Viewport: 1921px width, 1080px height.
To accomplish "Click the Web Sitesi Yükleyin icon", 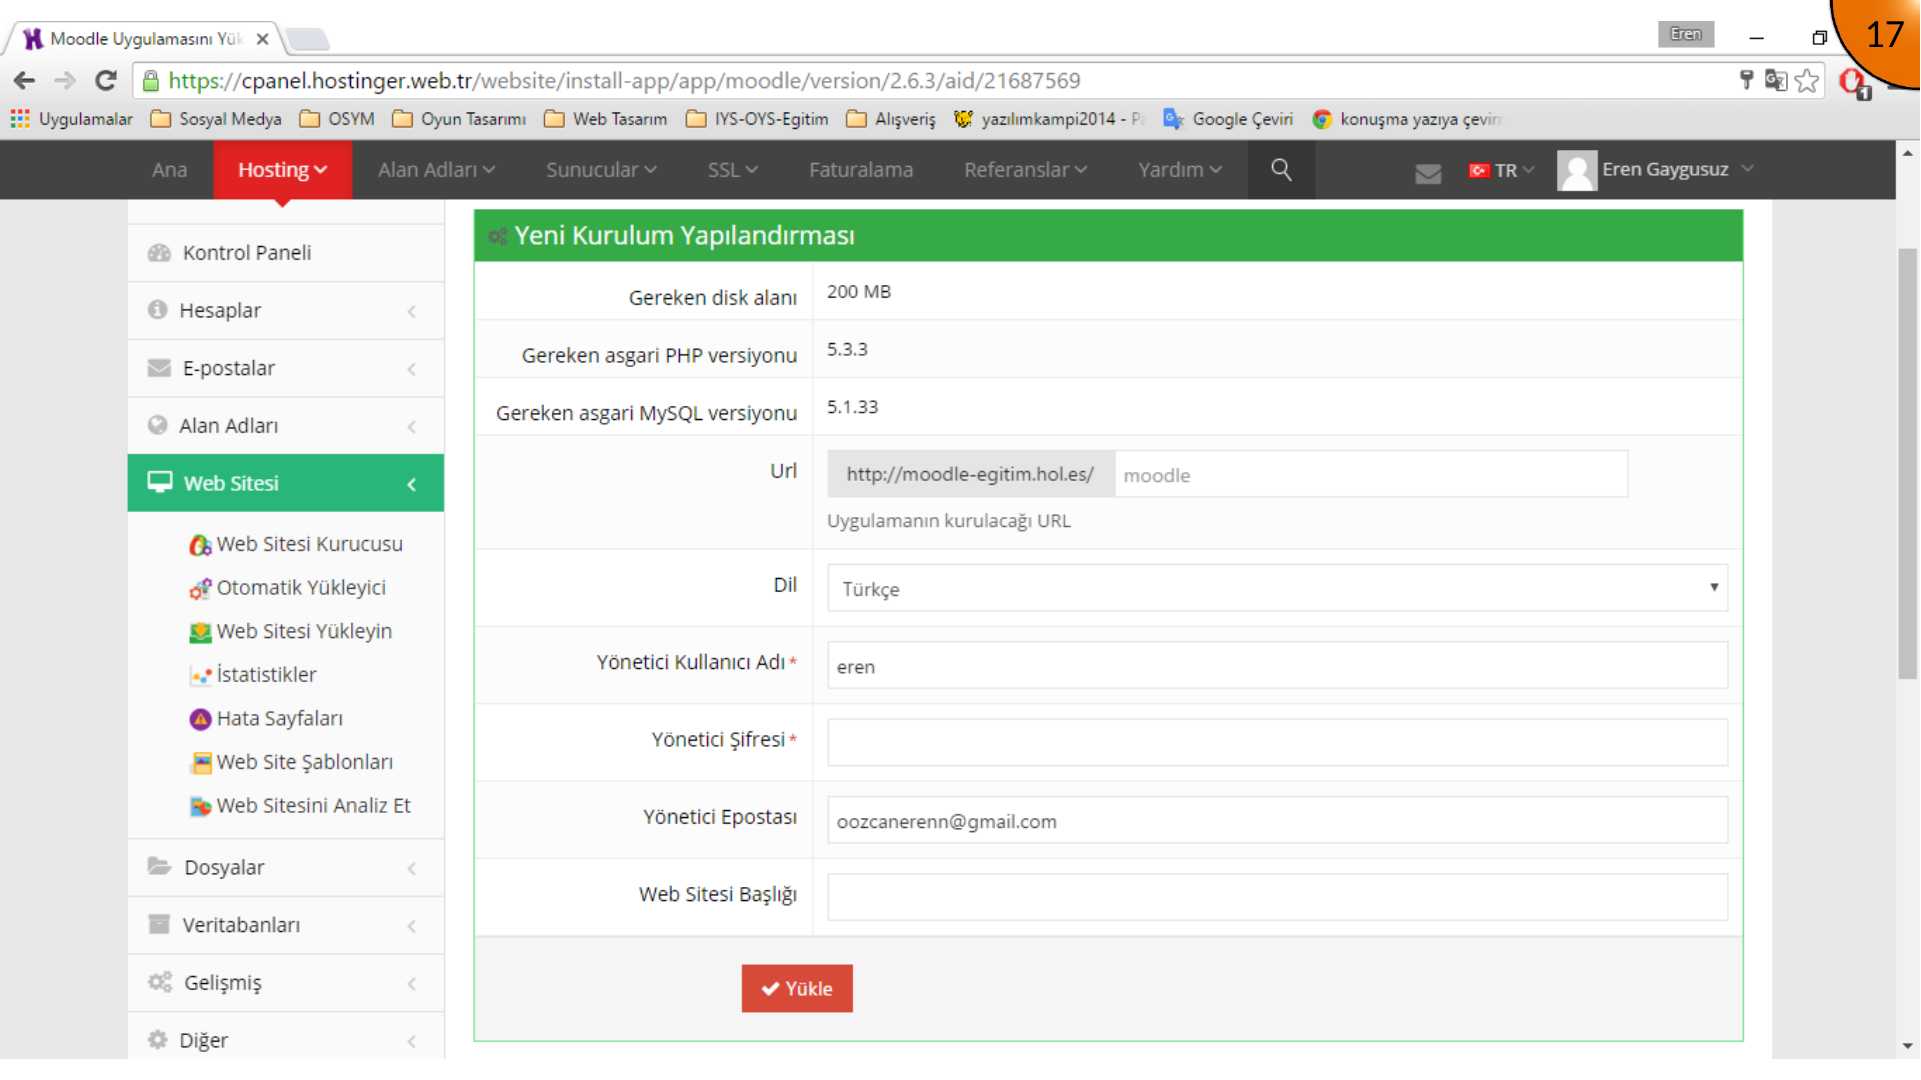I will [200, 632].
